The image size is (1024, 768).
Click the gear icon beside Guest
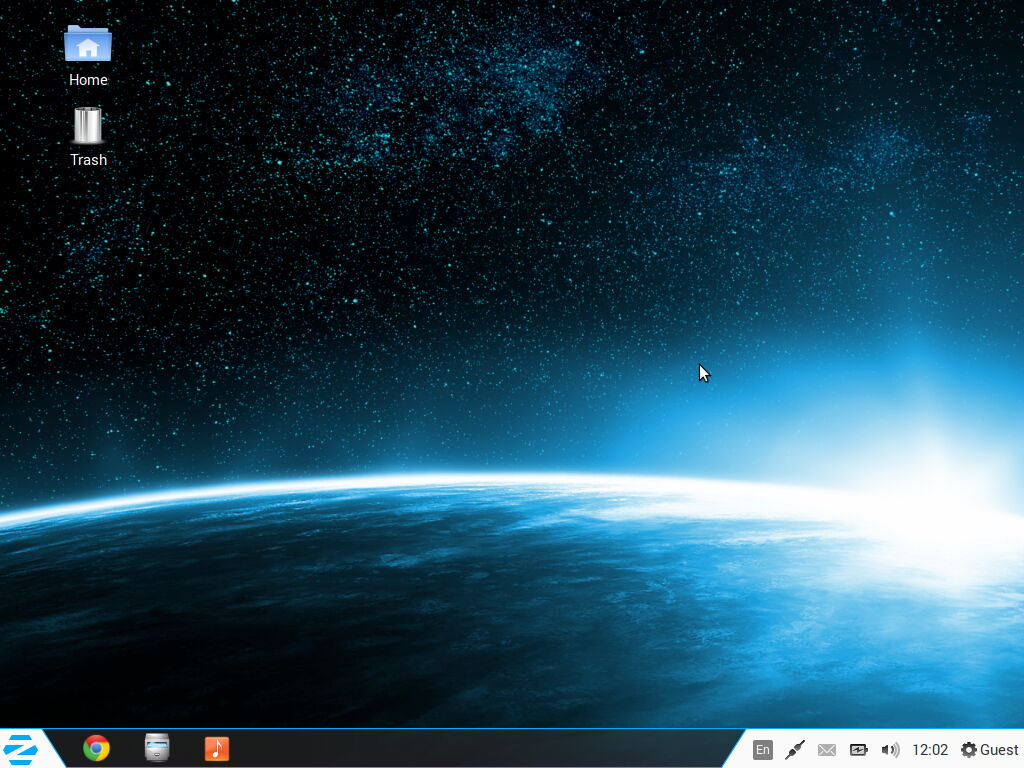(968, 750)
